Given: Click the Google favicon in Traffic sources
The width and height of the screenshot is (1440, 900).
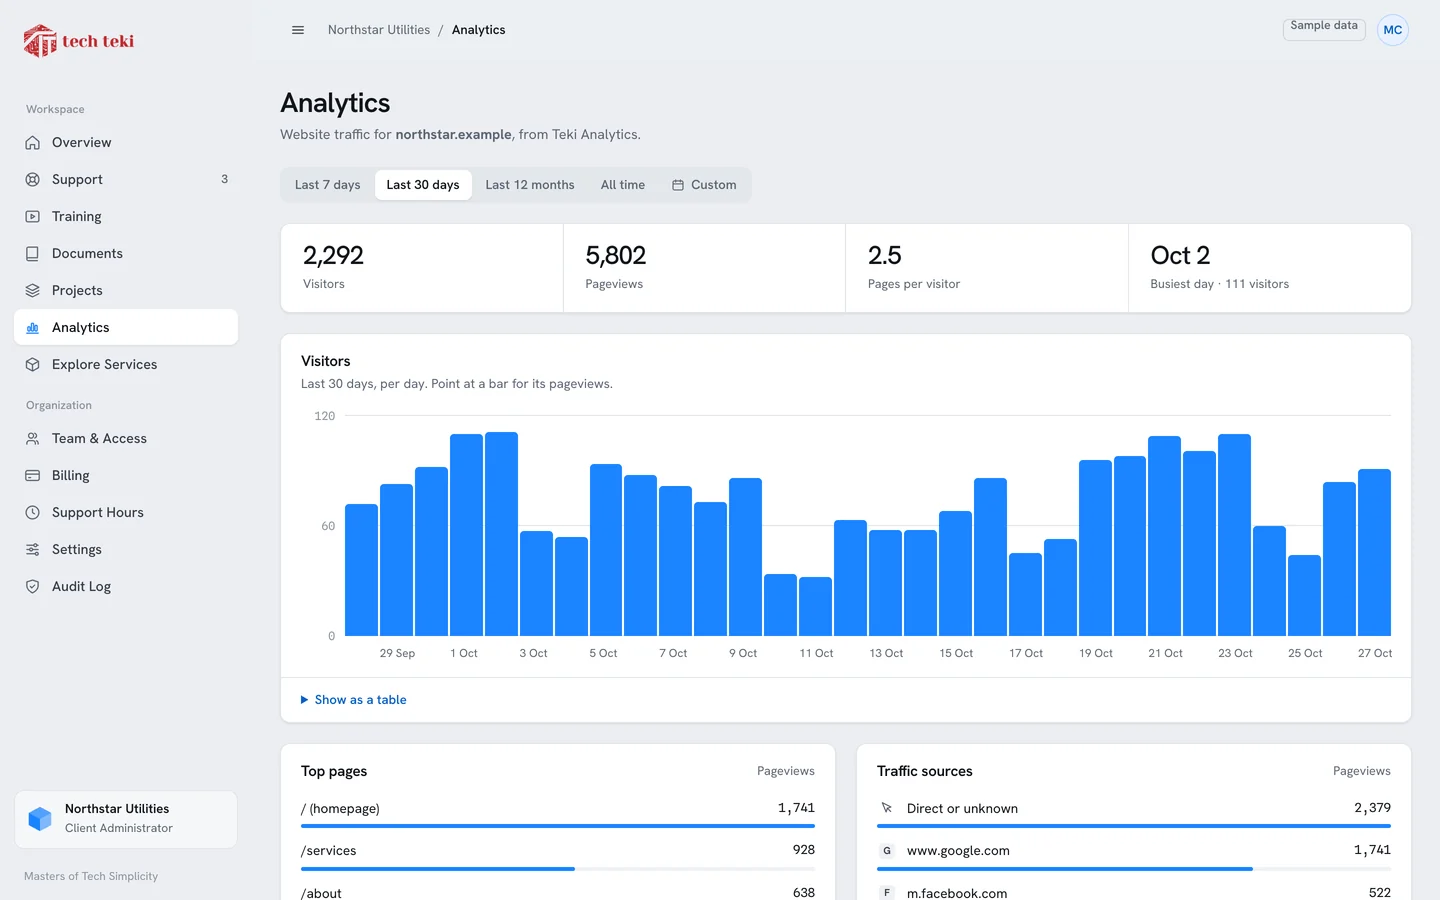Looking at the screenshot, I should (887, 851).
